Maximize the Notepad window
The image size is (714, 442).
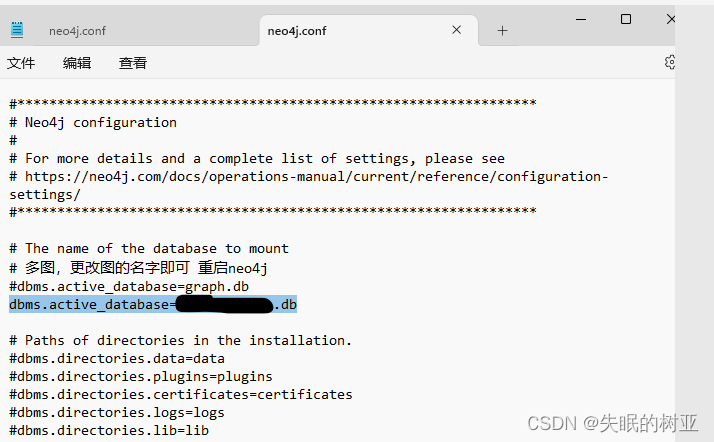(626, 19)
